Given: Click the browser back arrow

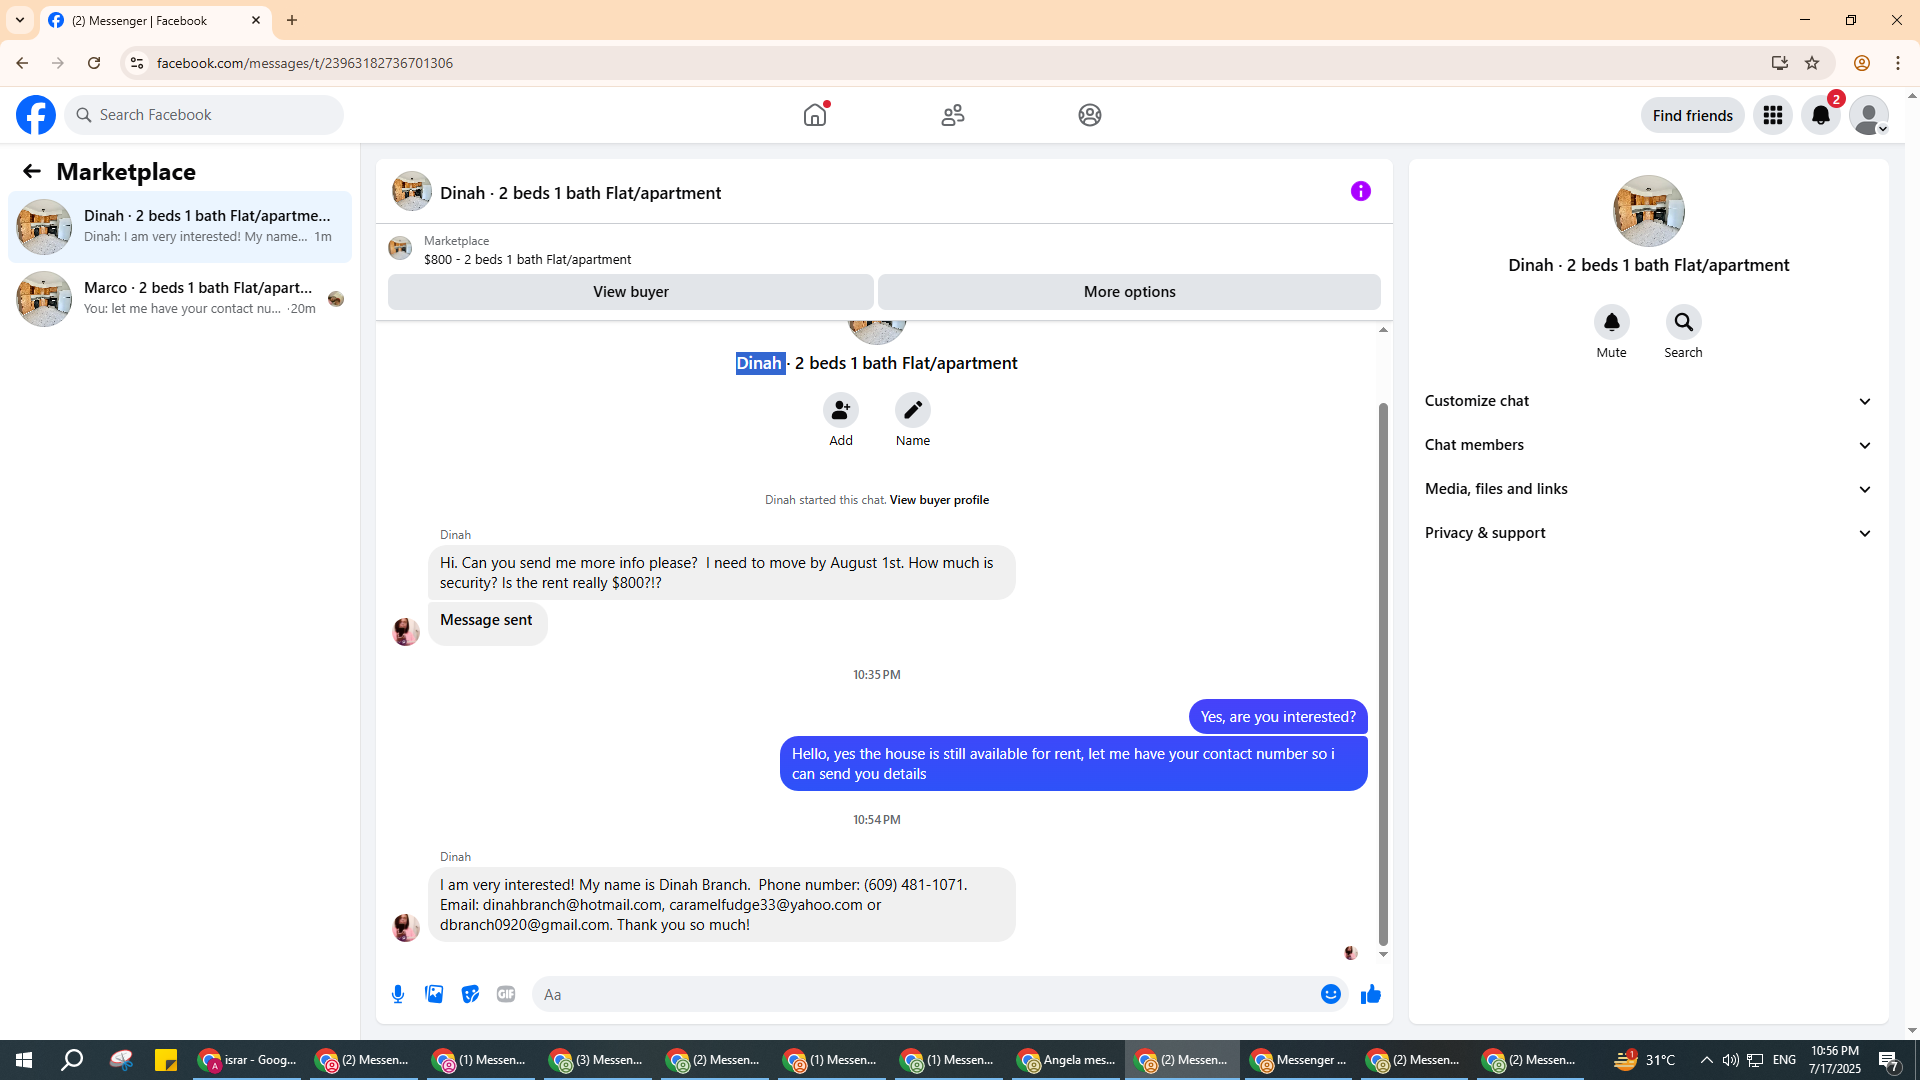Looking at the screenshot, I should (x=22, y=63).
